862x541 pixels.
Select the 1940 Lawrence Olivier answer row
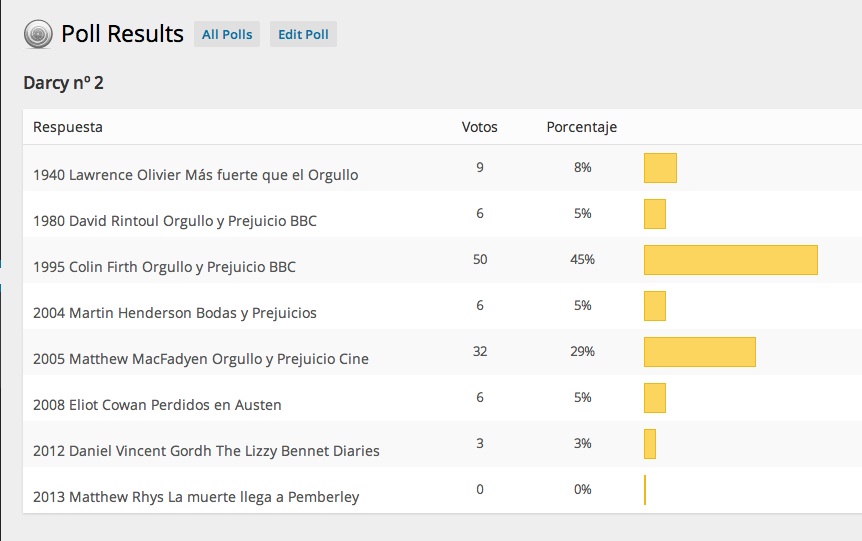point(195,175)
